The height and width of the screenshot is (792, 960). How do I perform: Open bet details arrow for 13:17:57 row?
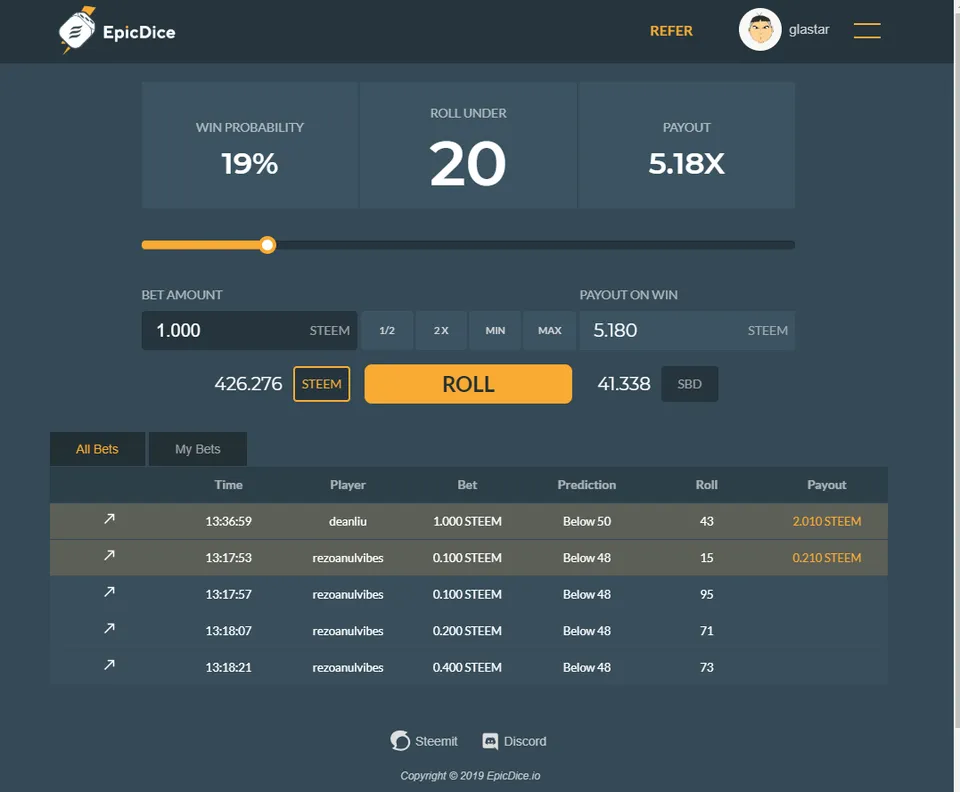109,592
